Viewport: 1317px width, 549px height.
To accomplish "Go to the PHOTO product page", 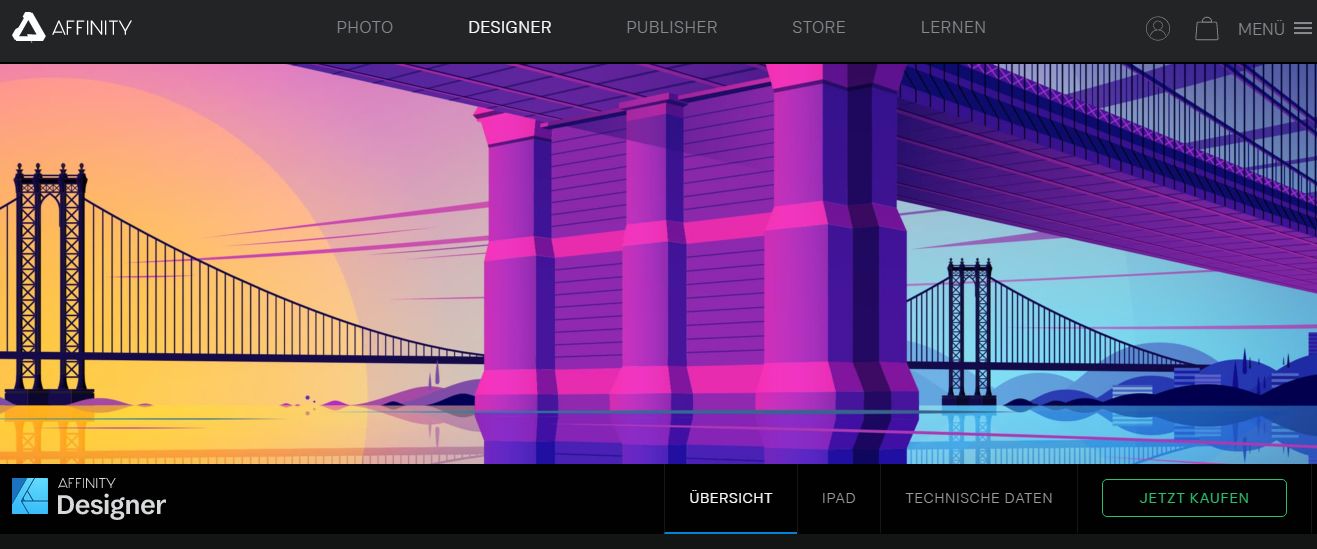I will click(364, 28).
